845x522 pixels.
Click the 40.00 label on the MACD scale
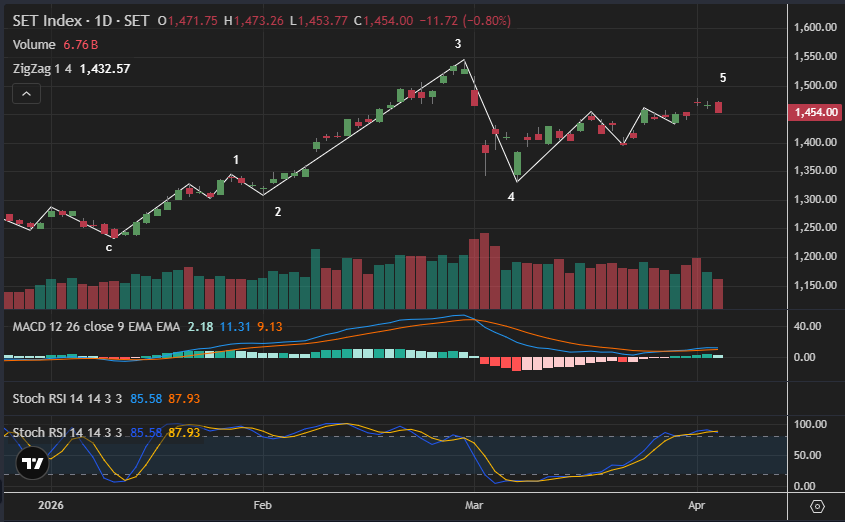(807, 326)
